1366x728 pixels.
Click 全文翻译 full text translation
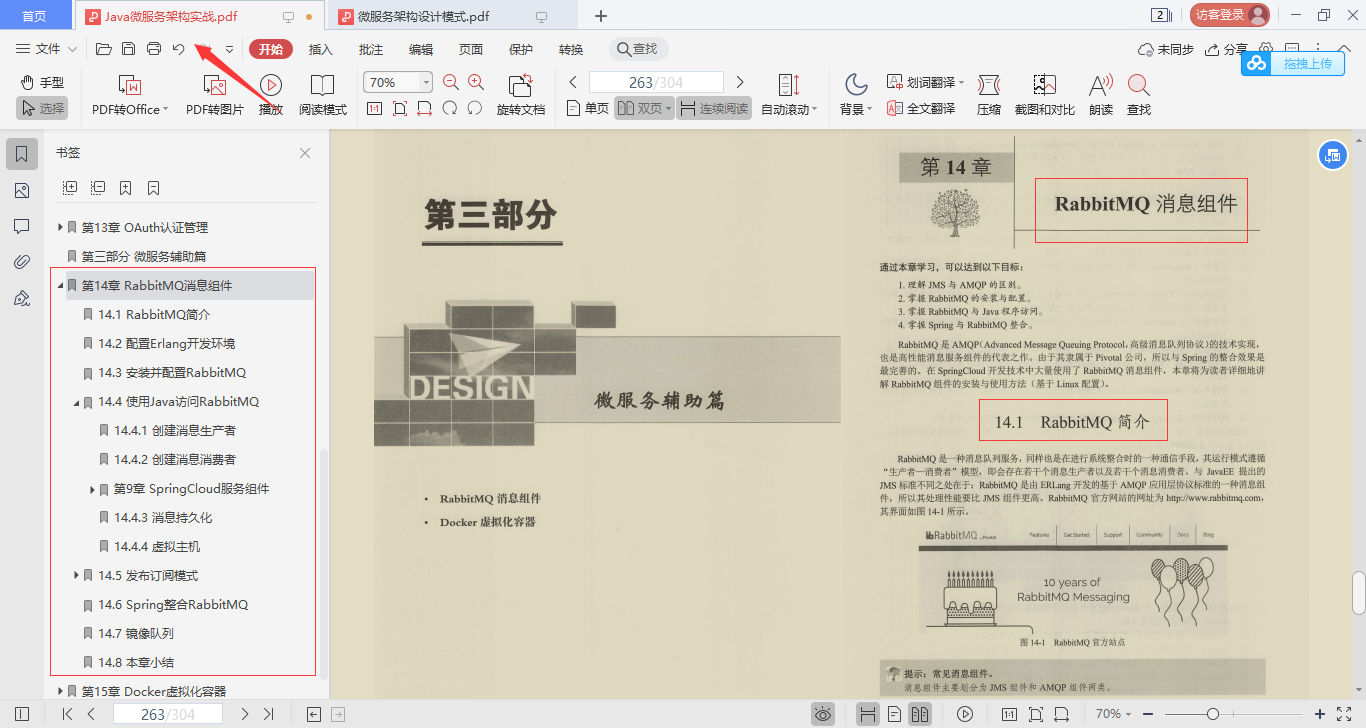point(921,108)
